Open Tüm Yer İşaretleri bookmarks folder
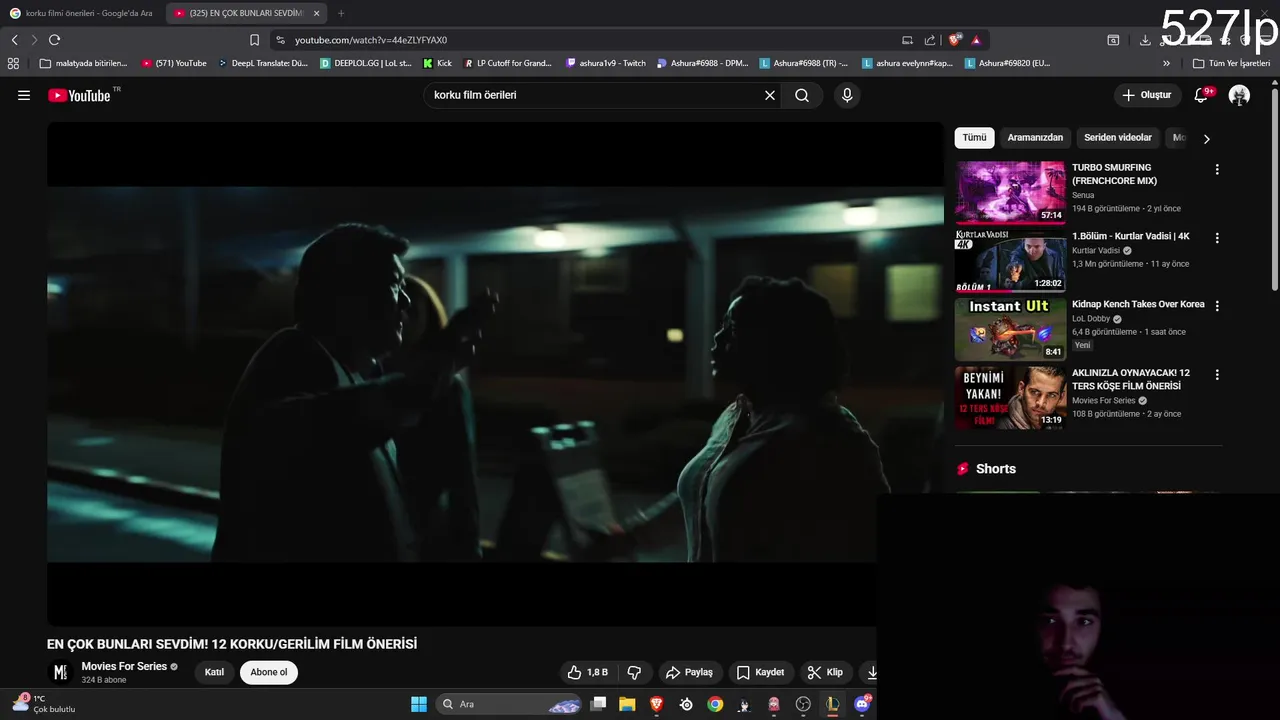 click(x=1232, y=63)
